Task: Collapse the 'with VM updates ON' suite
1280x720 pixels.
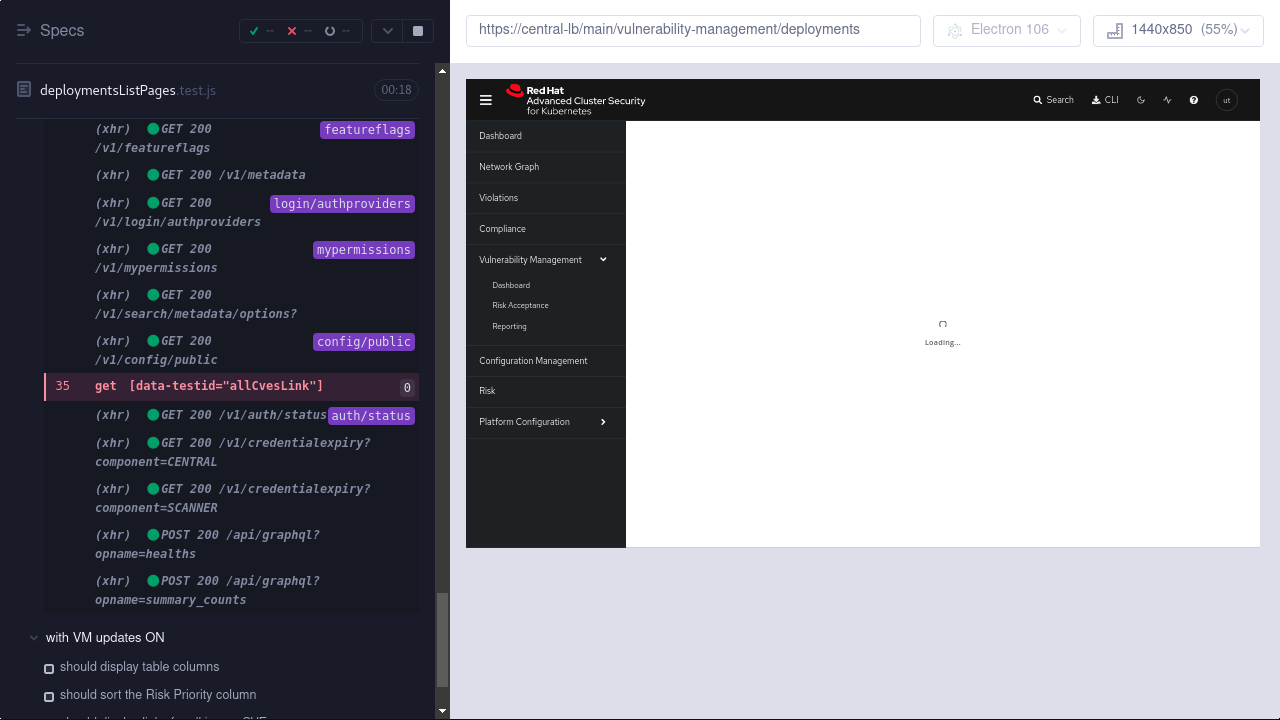Action: click(105, 638)
